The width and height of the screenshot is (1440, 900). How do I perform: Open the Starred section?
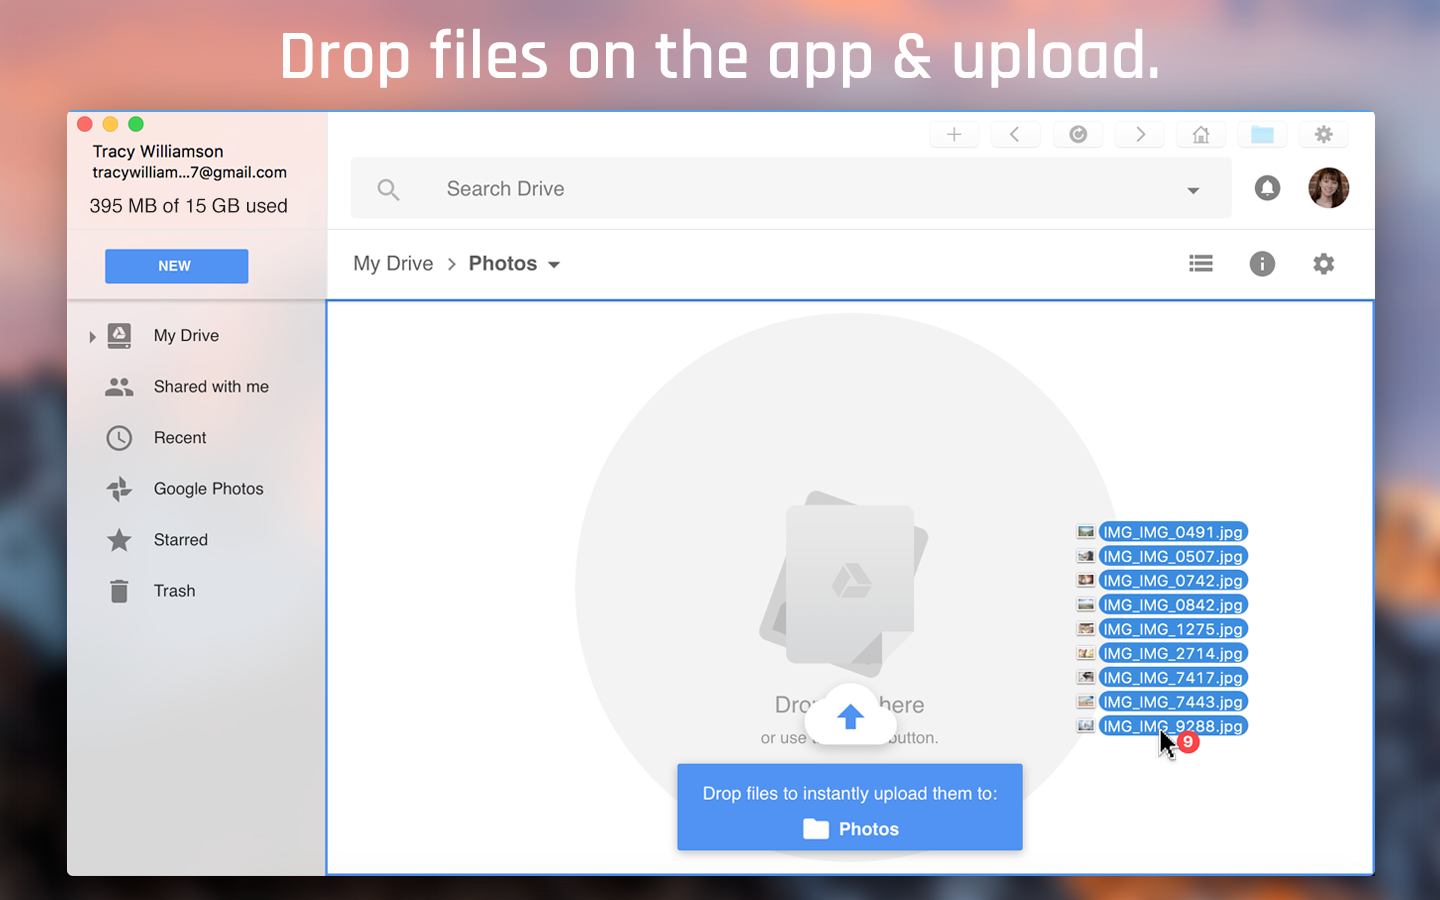click(x=181, y=540)
